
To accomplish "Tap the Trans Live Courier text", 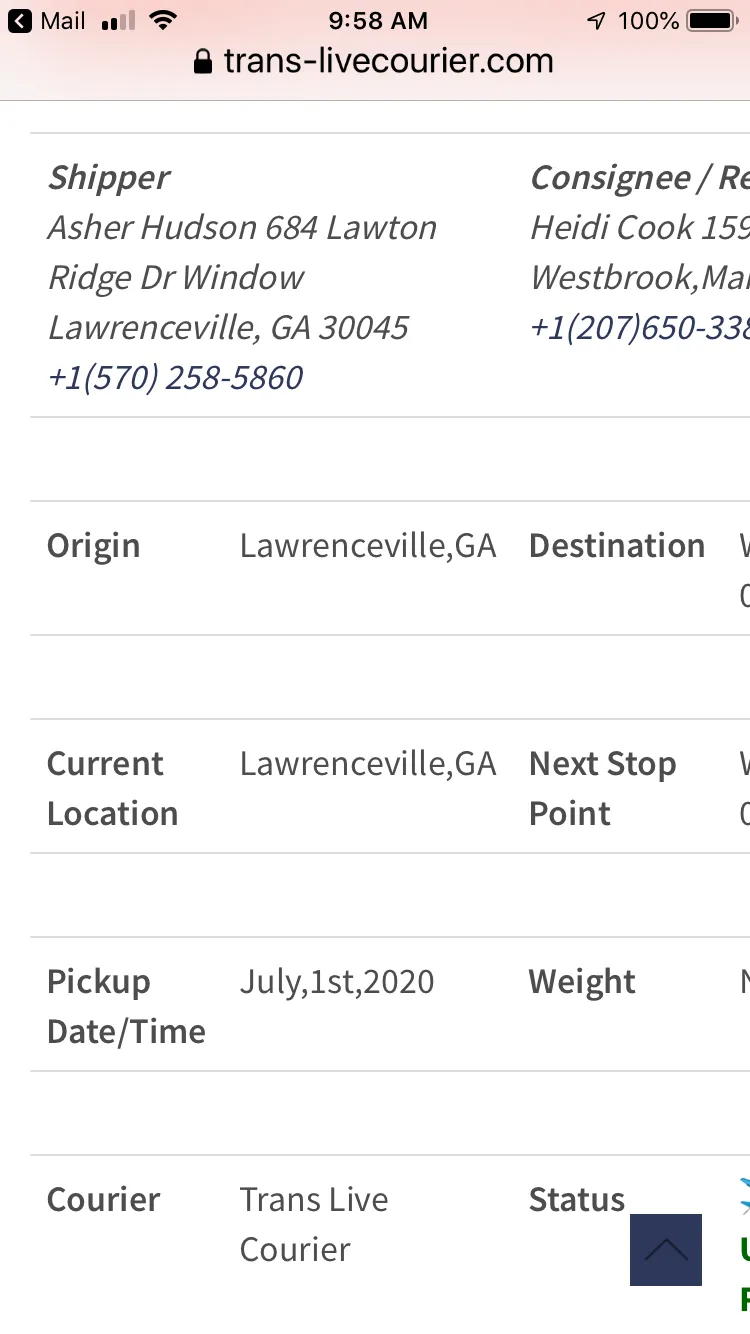I will pos(314,1224).
